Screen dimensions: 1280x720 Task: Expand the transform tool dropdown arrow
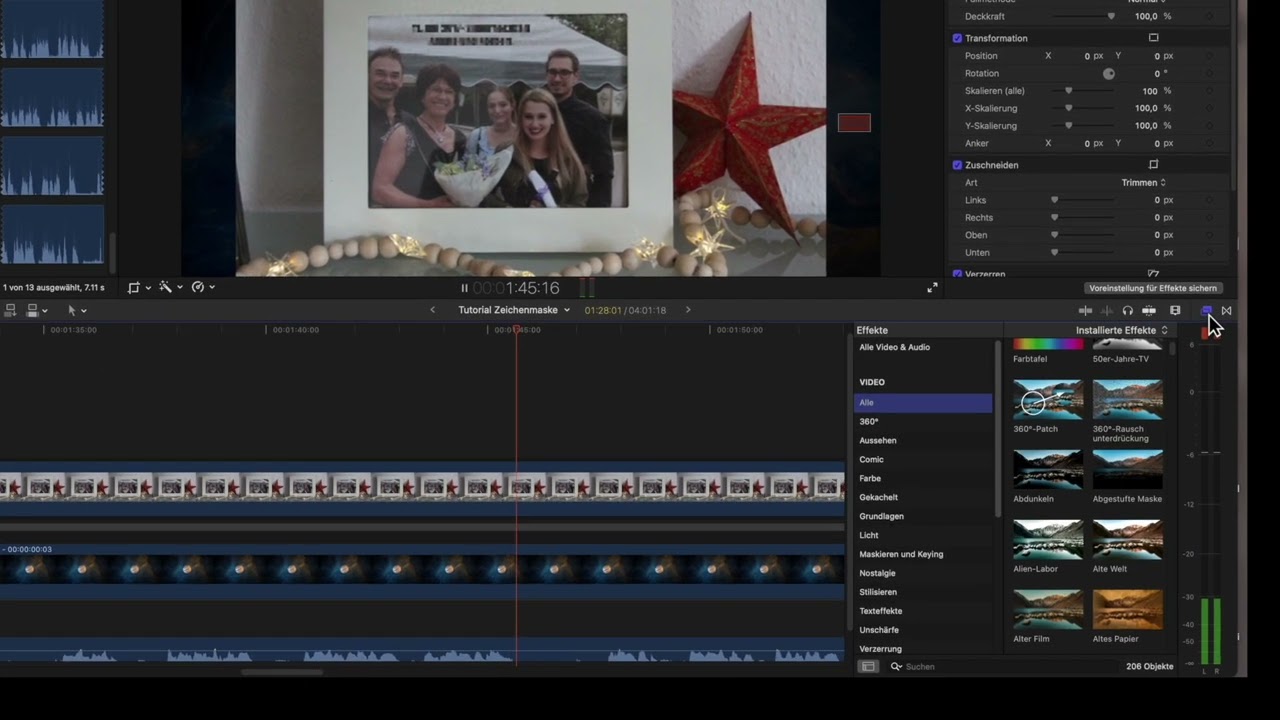(148, 288)
